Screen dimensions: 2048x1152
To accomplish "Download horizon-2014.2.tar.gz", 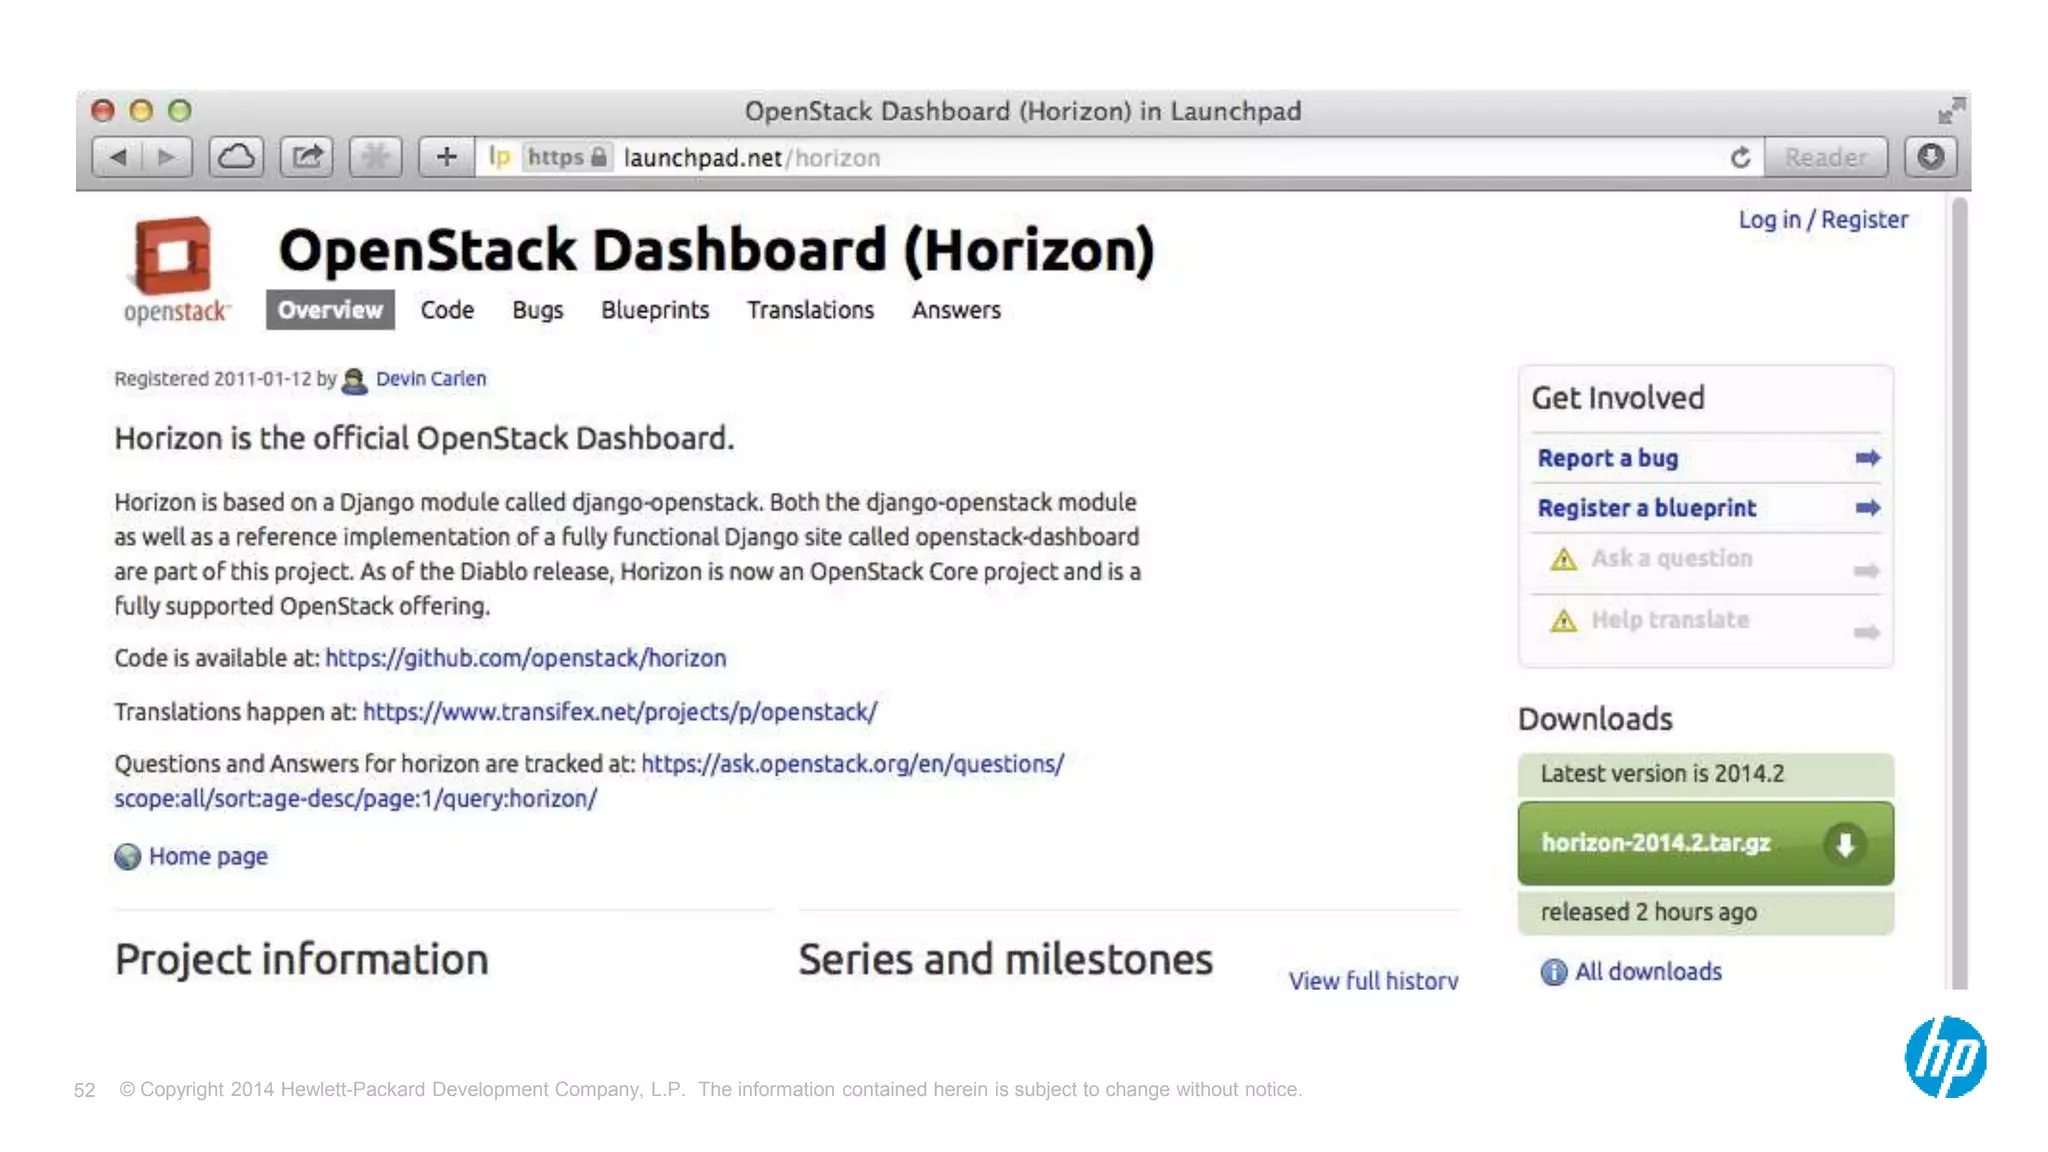I will 1656,843.
